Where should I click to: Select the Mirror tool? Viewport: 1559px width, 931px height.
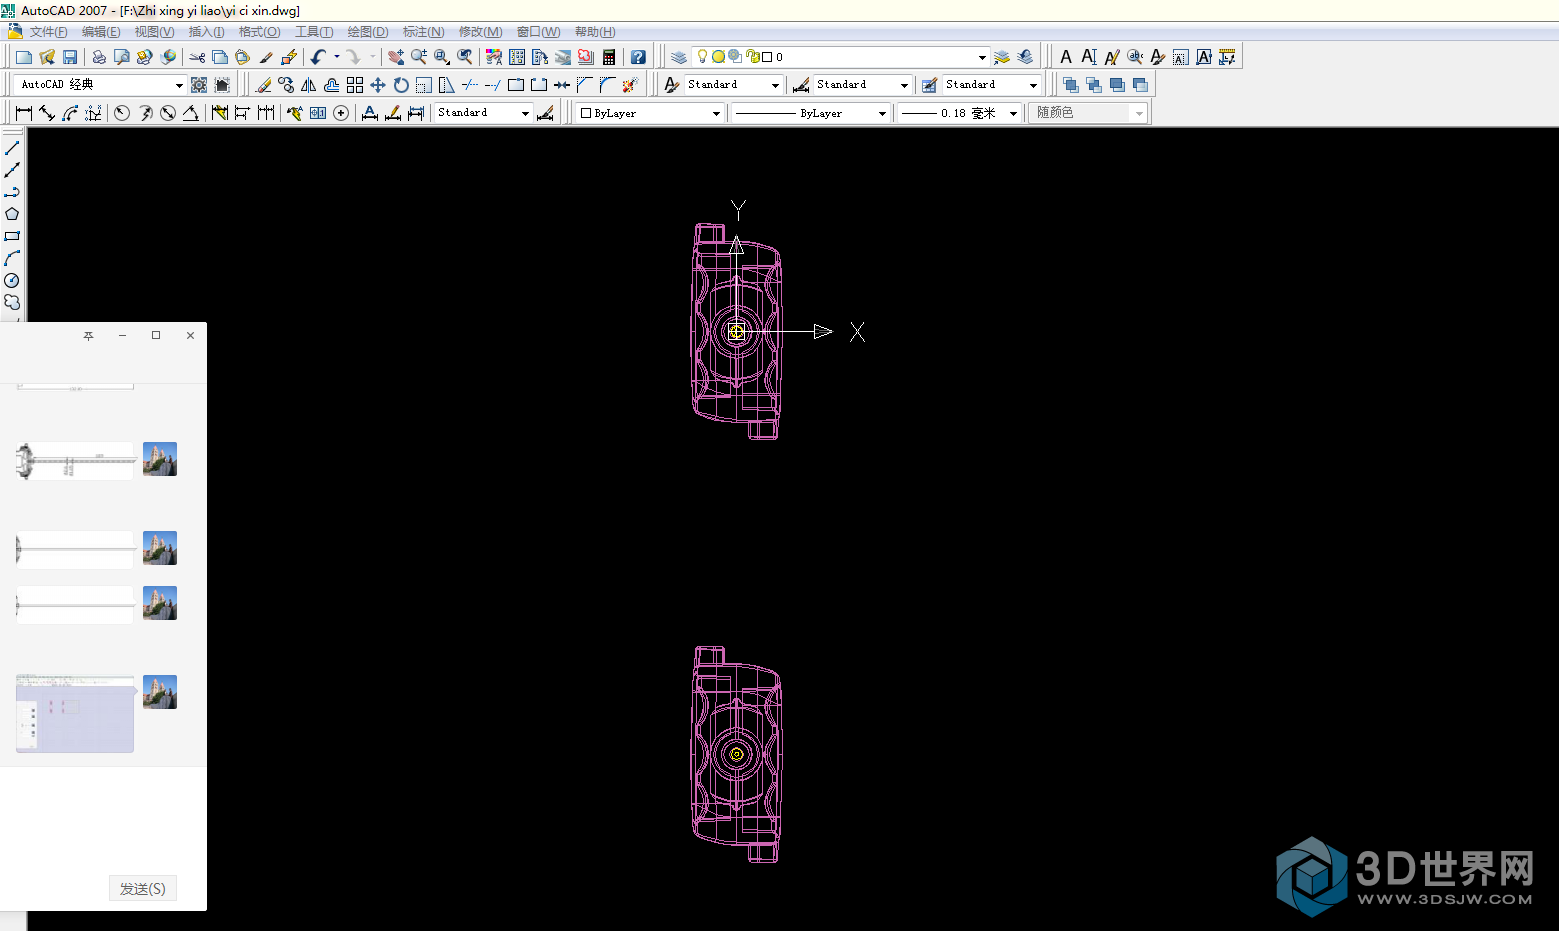tap(309, 85)
